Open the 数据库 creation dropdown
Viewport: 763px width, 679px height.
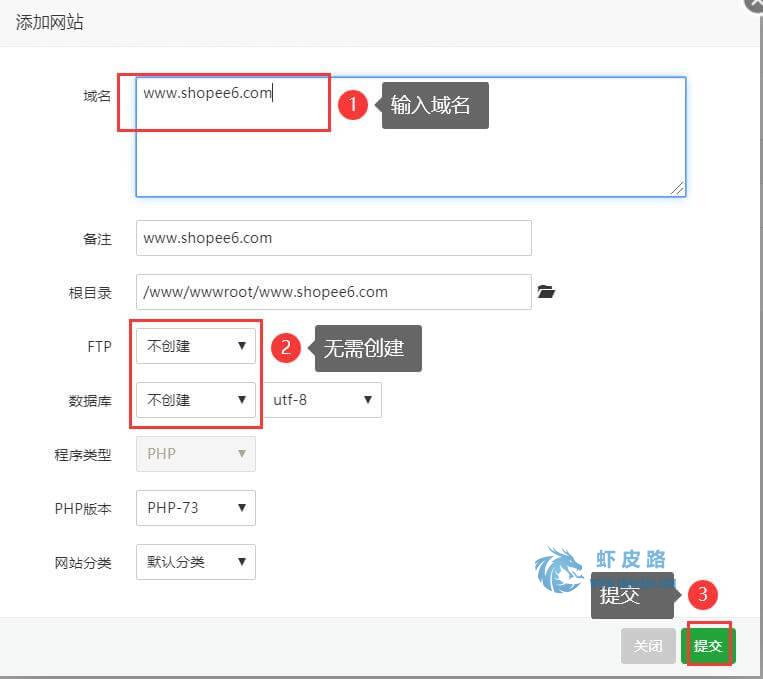(196, 400)
